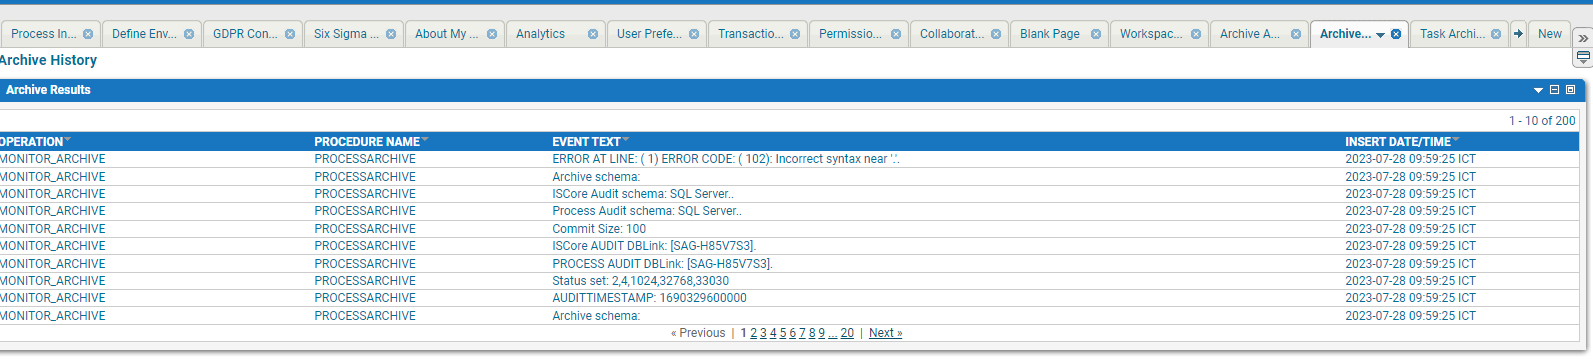Screen dimensions: 1593x364
Task: Open a New tab
Action: coord(1550,34)
